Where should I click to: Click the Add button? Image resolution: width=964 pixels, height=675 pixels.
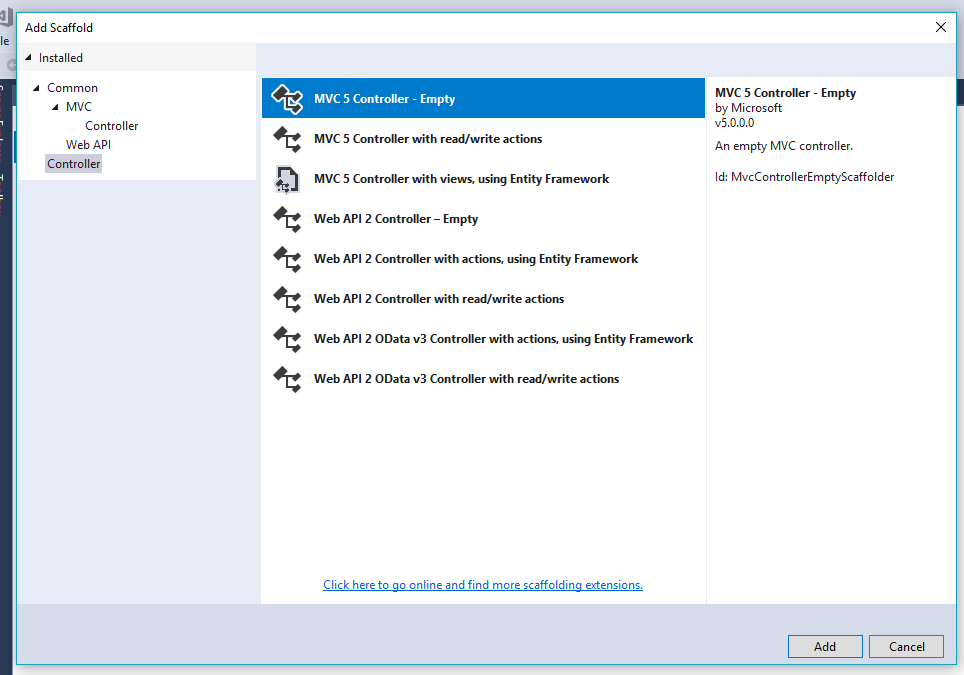coord(824,646)
